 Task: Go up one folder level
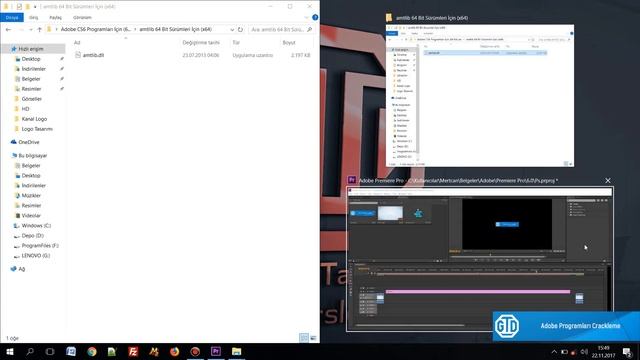click(40, 29)
